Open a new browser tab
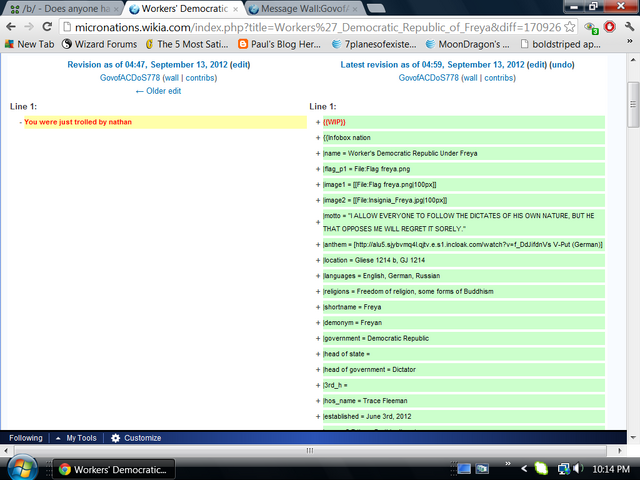 pyautogui.click(x=376, y=8)
